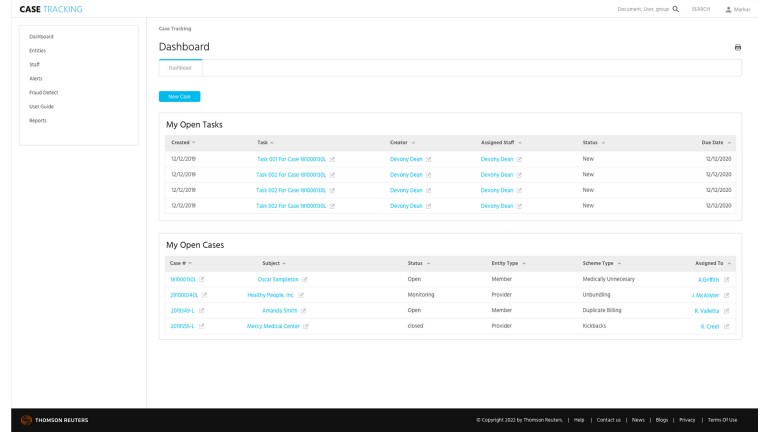Click external link icon beside Healthy People, Inc.
Image resolution: width=768 pixels, height=432 pixels.
click(x=301, y=295)
